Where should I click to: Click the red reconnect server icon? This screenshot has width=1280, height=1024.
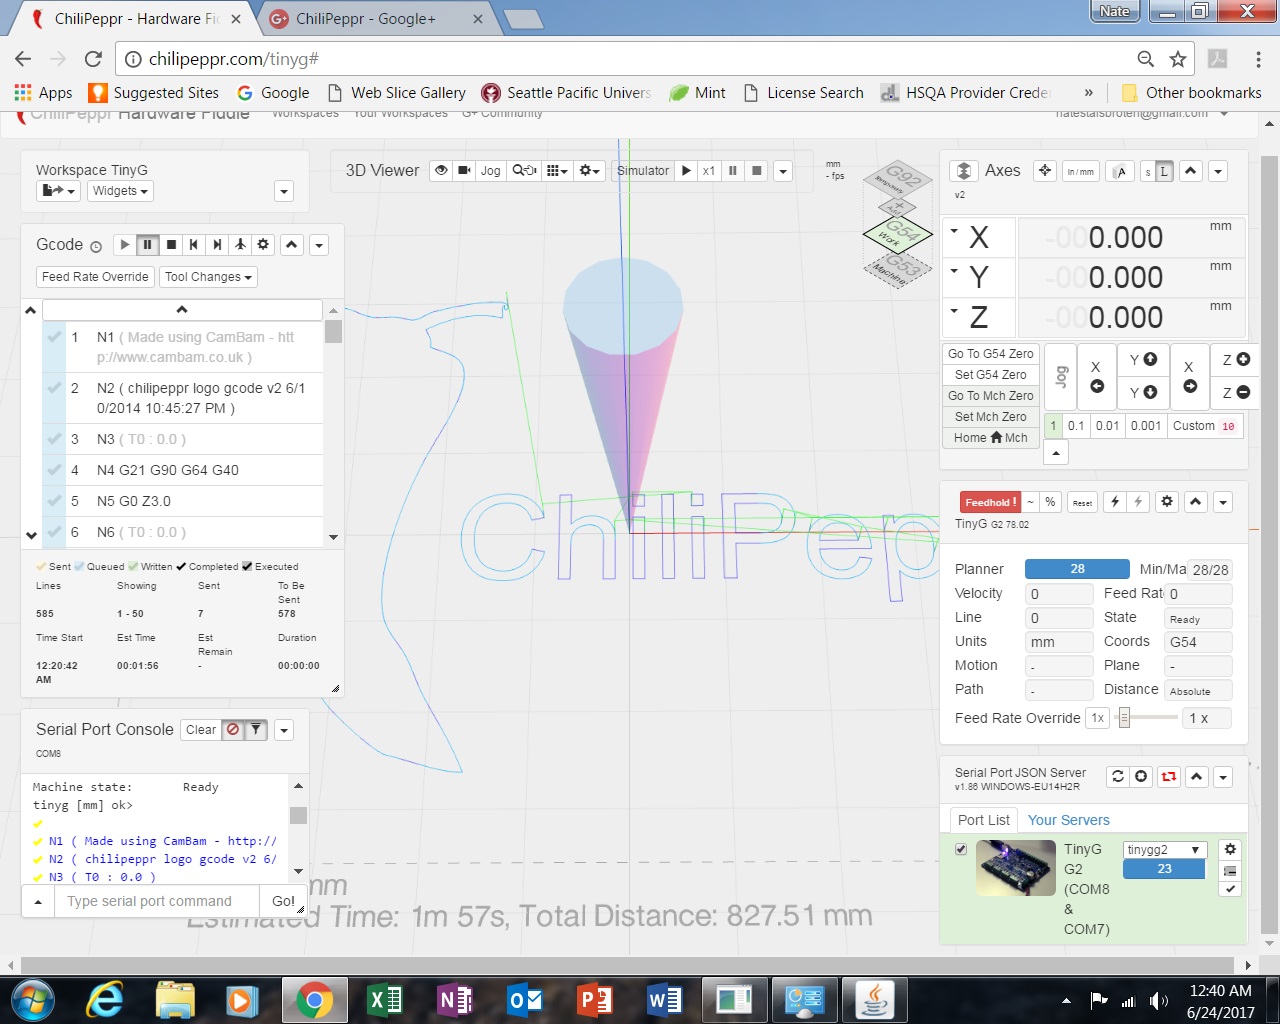(x=1168, y=776)
